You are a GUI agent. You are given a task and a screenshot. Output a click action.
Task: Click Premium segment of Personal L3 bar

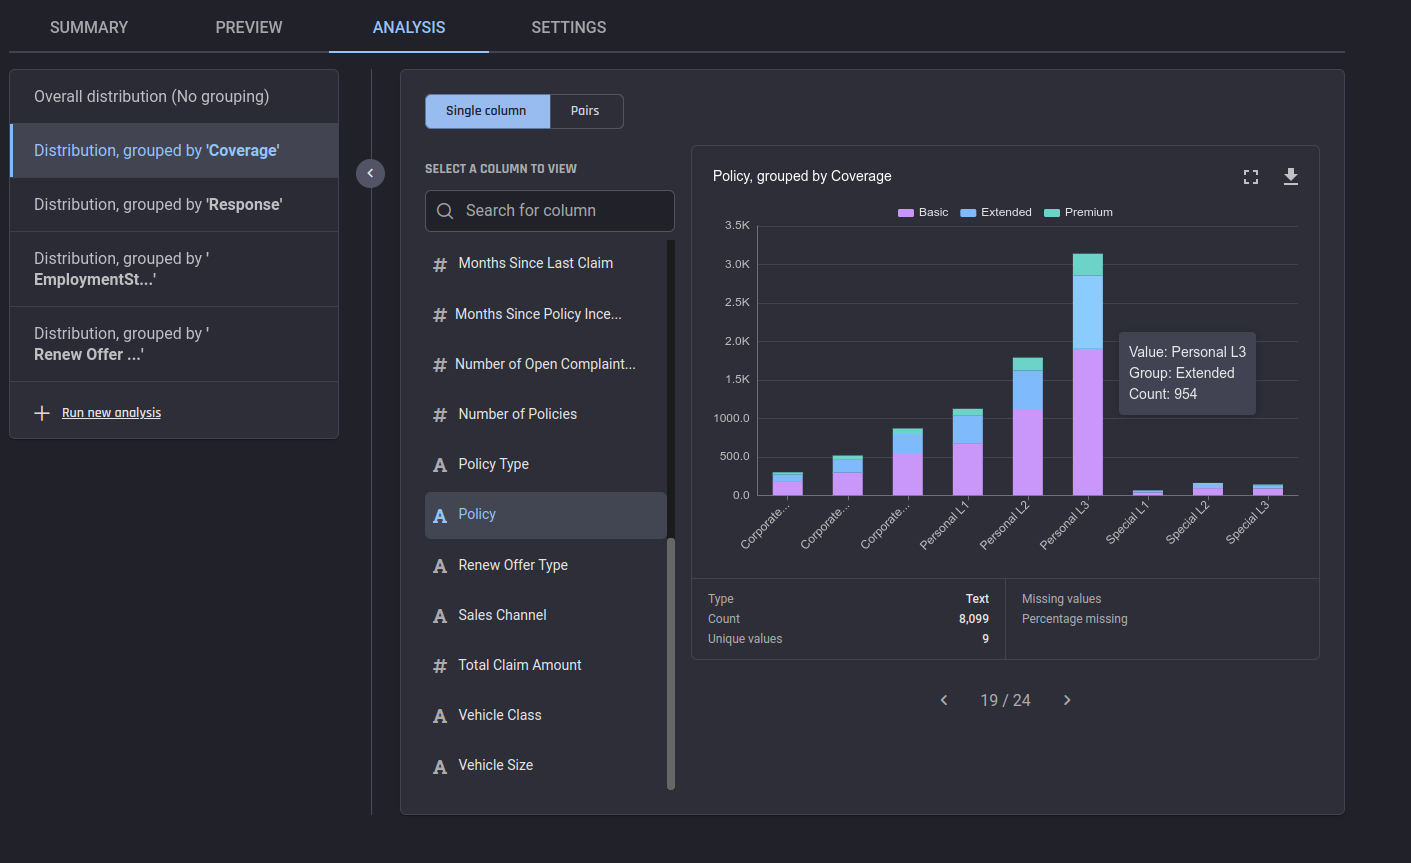pyautogui.click(x=1088, y=265)
